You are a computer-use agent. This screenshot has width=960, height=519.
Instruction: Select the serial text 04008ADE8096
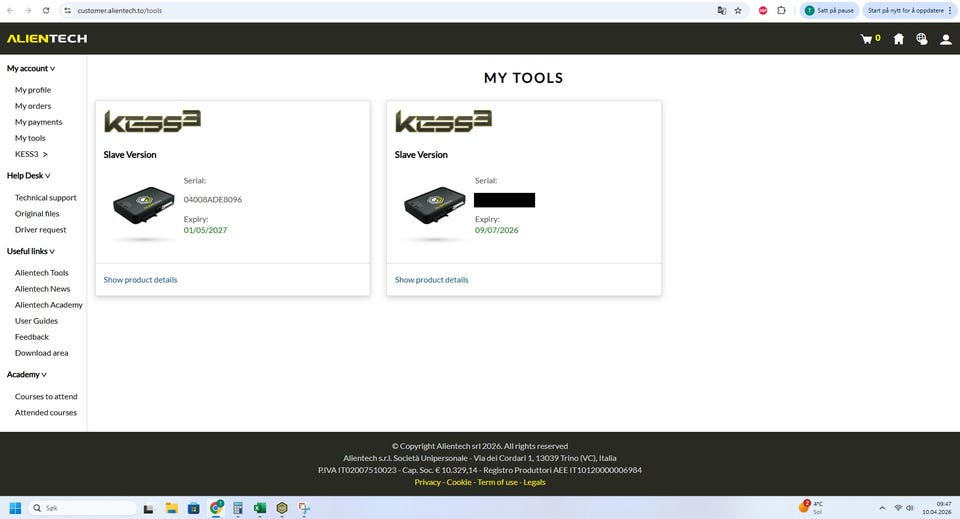click(212, 200)
